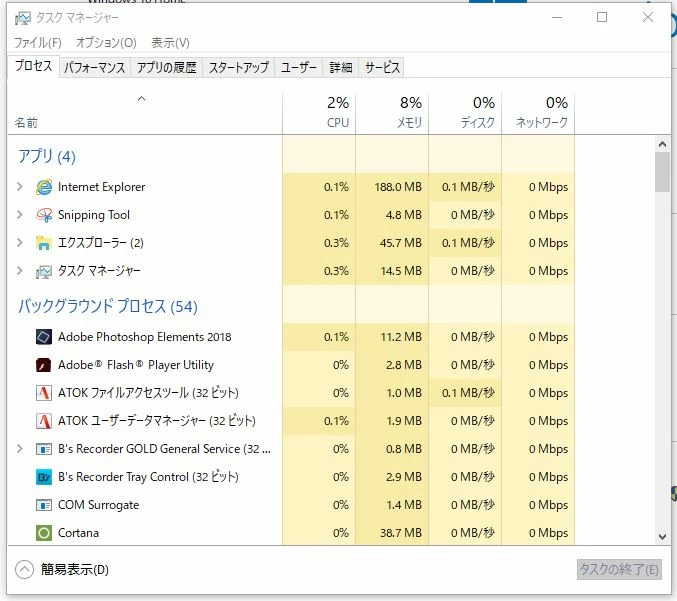Click the Adobe Photoshop Elements 2018 icon
677x601 pixels.
pyautogui.click(x=44, y=337)
